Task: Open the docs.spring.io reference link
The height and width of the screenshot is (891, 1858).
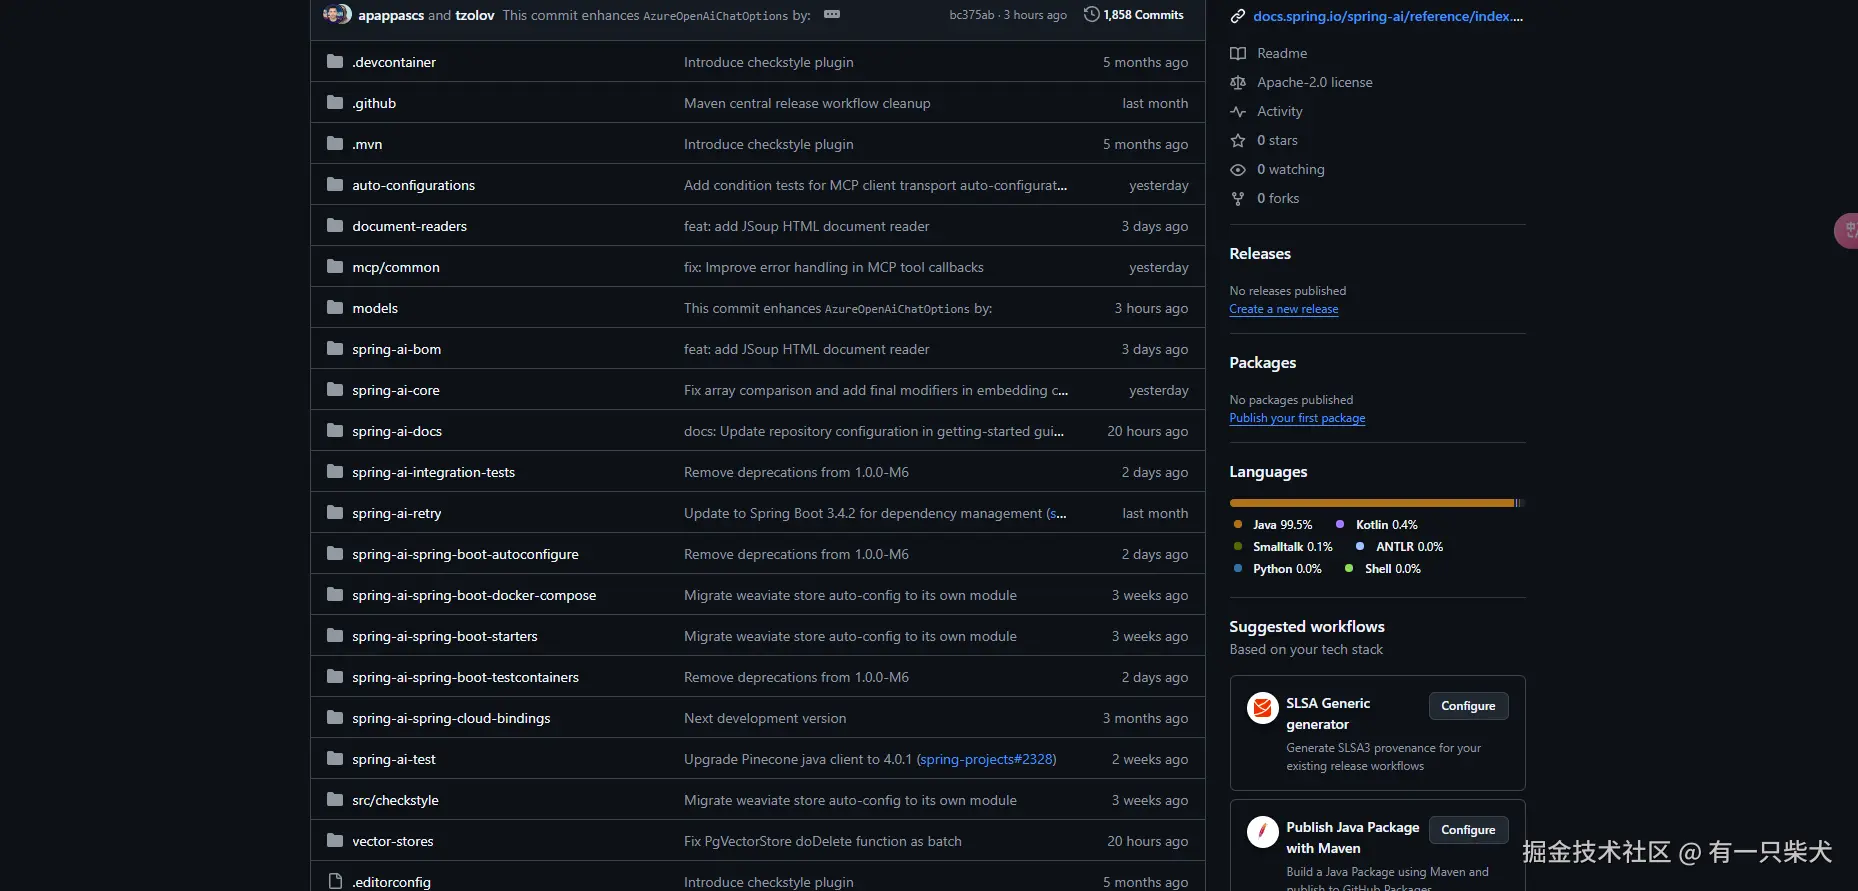Action: (1388, 16)
